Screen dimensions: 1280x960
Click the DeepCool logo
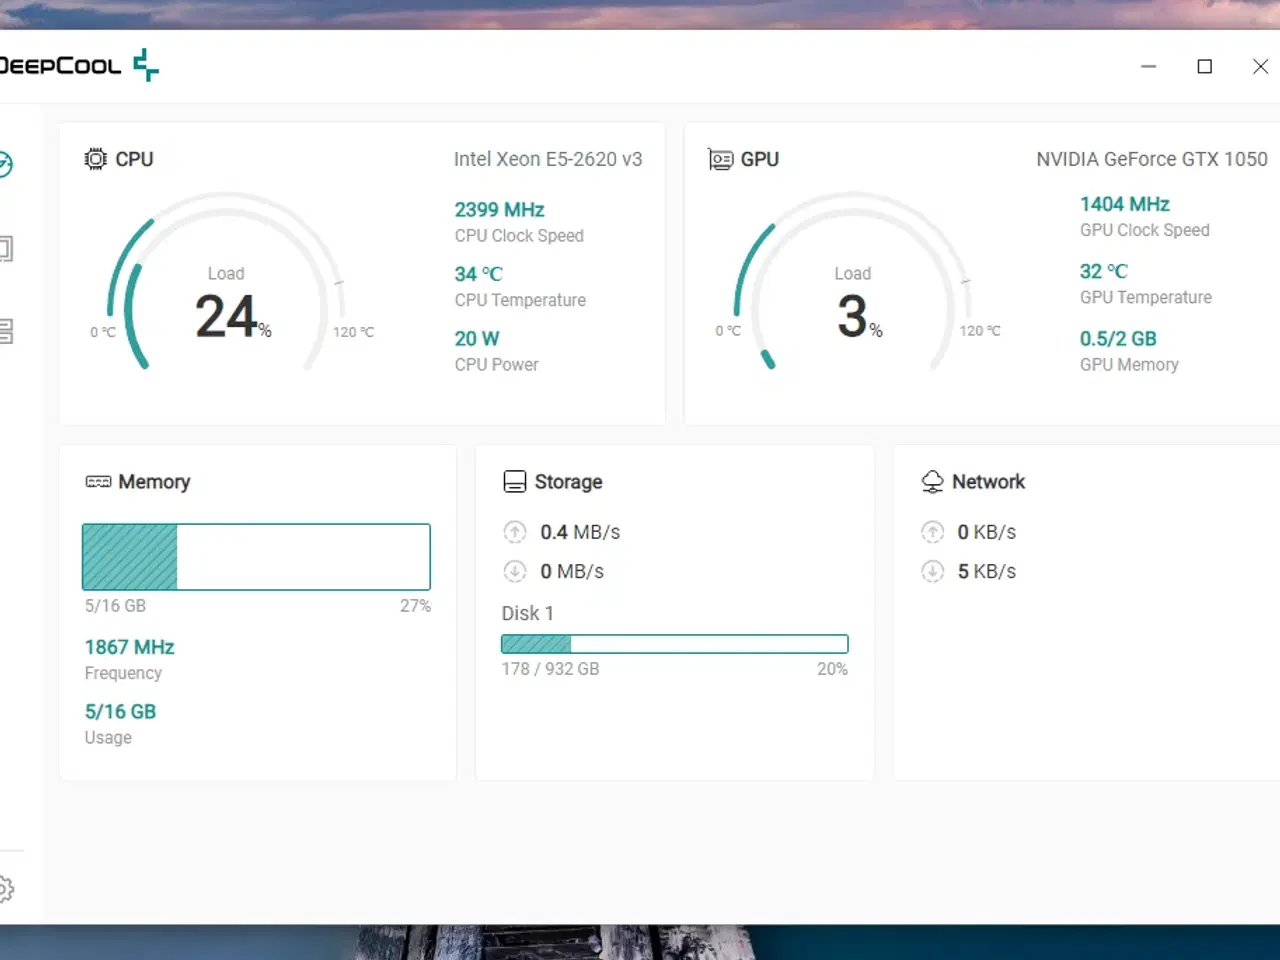[79, 65]
